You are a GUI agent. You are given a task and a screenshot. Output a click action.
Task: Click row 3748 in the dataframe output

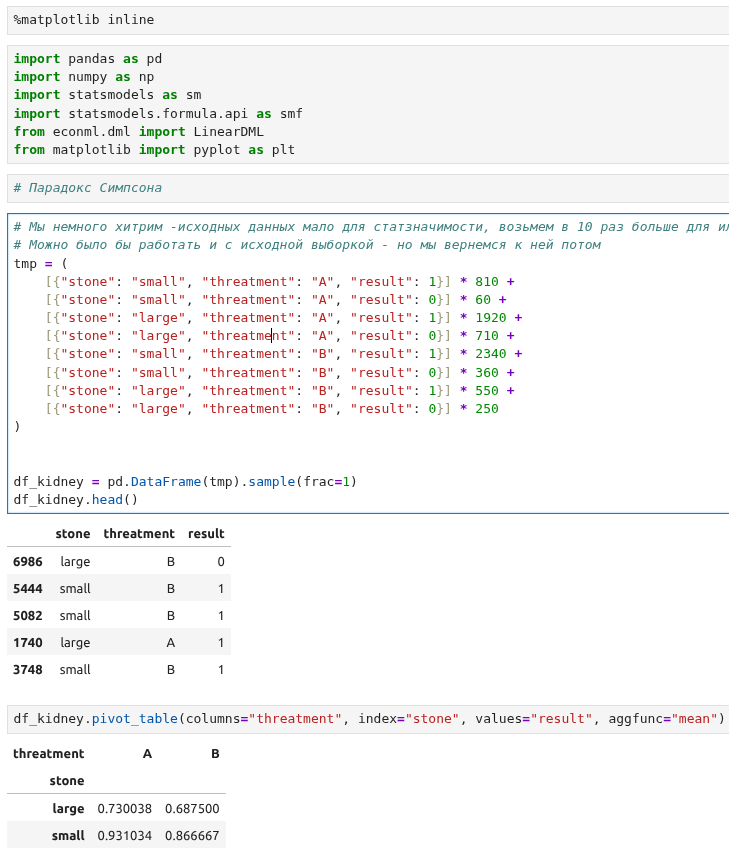click(28, 670)
